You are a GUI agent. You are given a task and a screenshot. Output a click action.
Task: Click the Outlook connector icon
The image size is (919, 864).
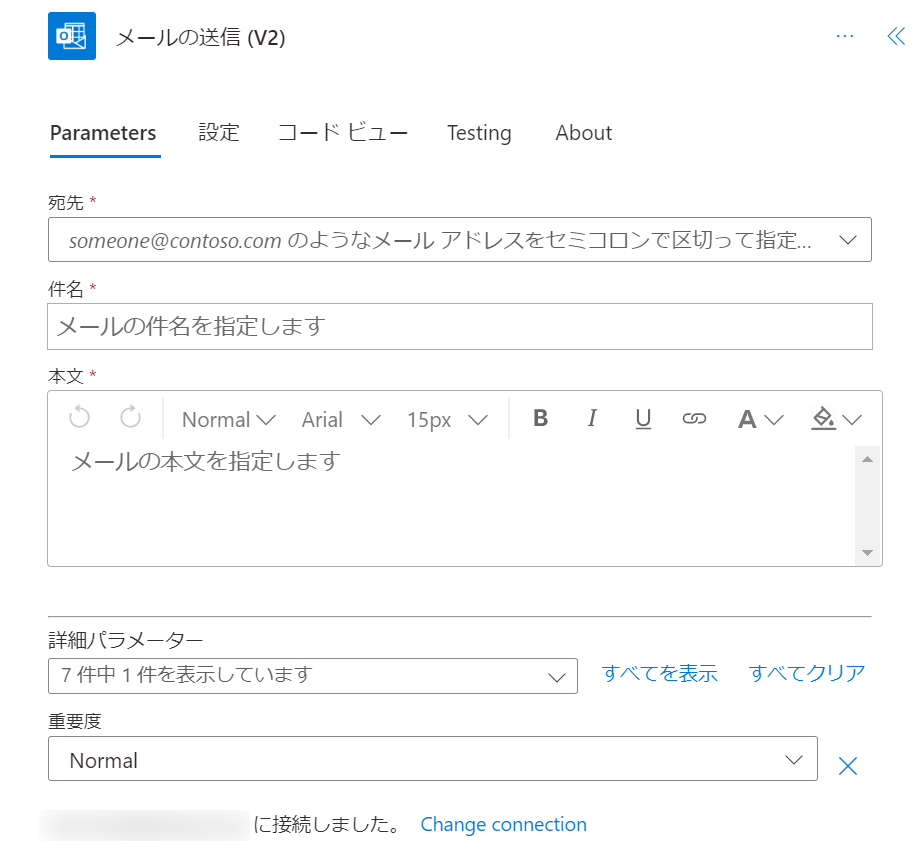(x=71, y=35)
